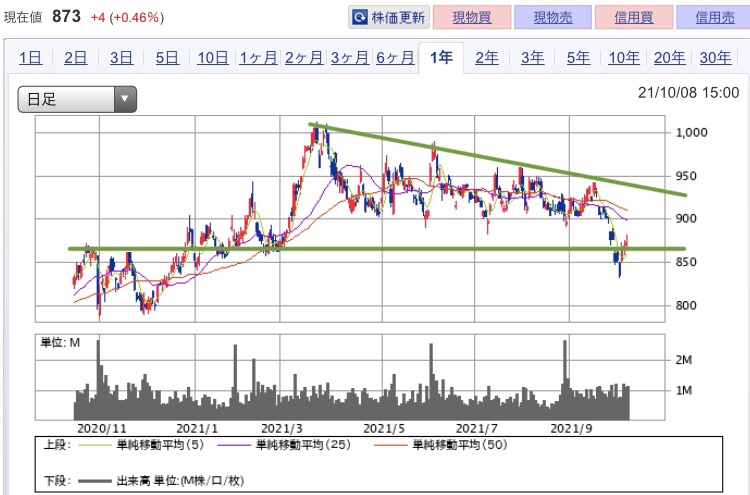750x495 pixels.
Task: Click the gray swatch for 出来高
Action: pyautogui.click(x=94, y=481)
